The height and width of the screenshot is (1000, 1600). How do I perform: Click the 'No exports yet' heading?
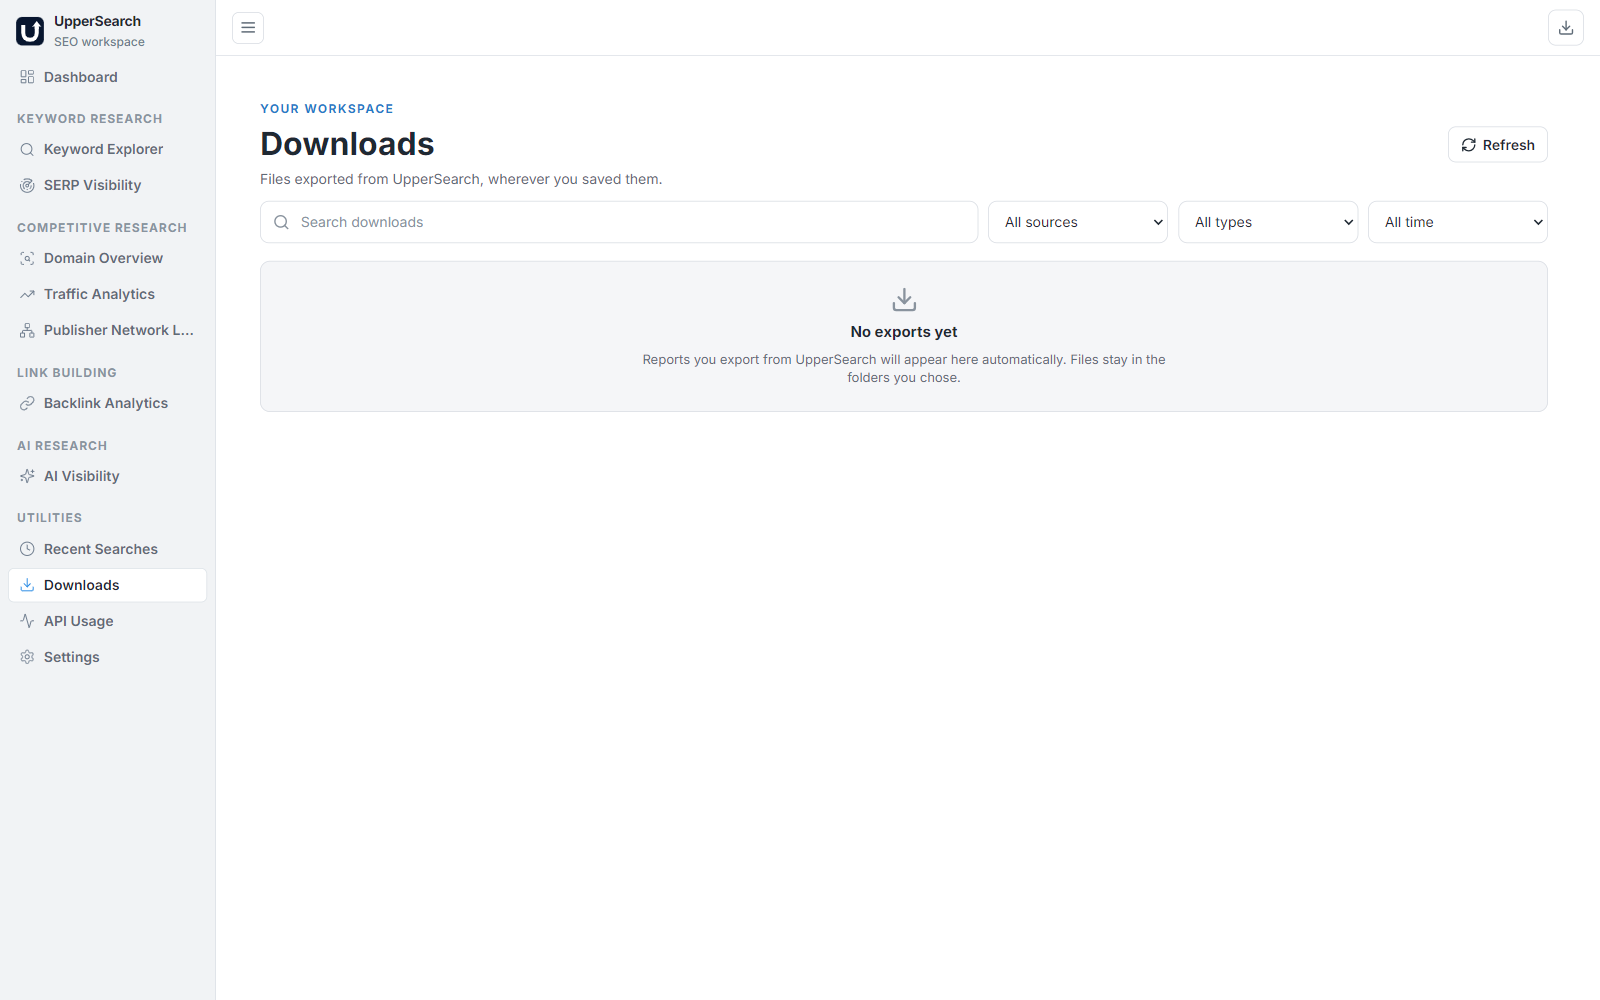[904, 332]
